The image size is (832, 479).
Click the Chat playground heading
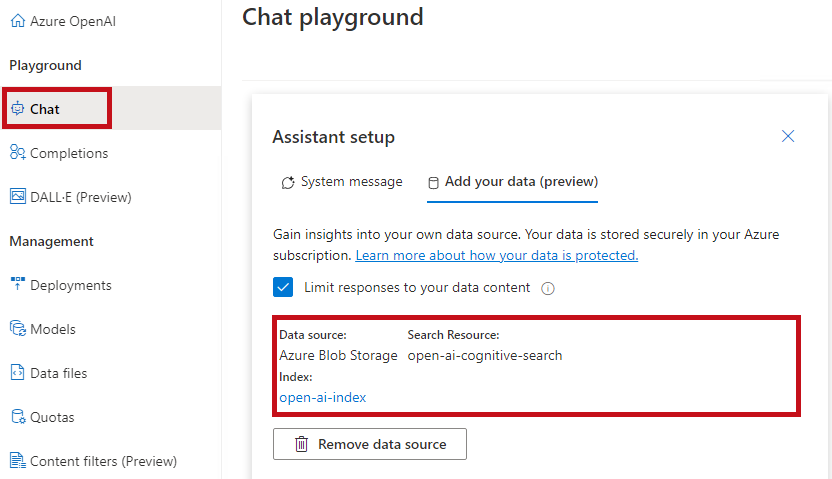[333, 18]
